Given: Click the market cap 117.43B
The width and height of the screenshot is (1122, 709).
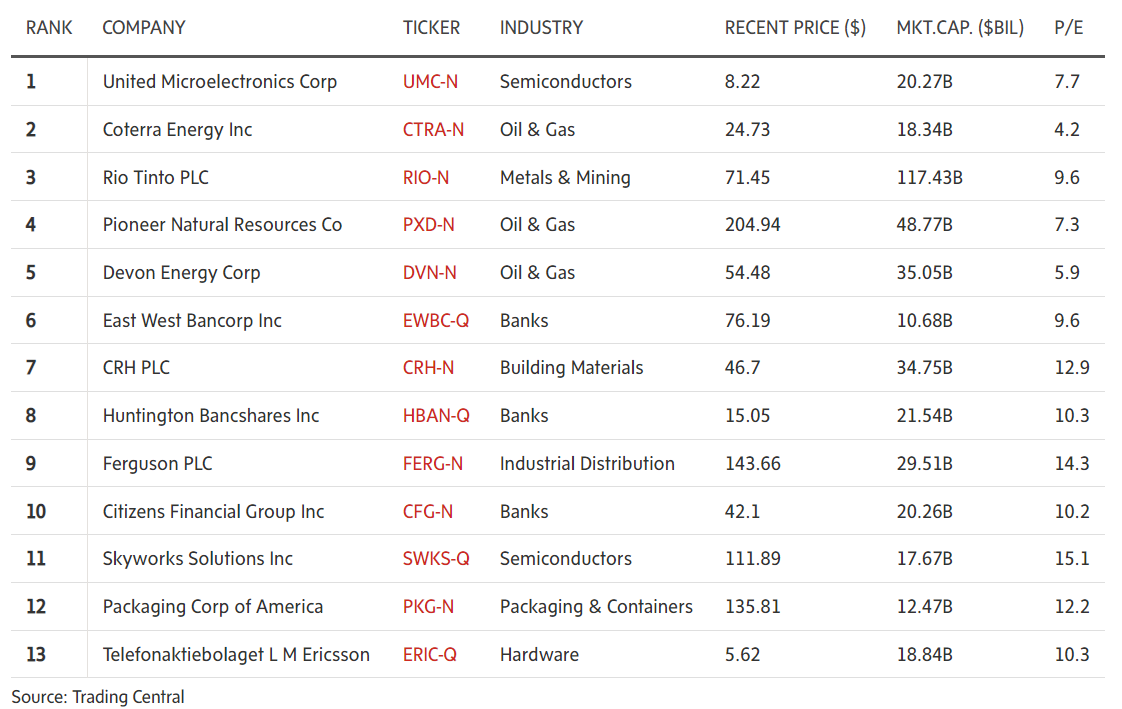Looking at the screenshot, I should tap(930, 177).
